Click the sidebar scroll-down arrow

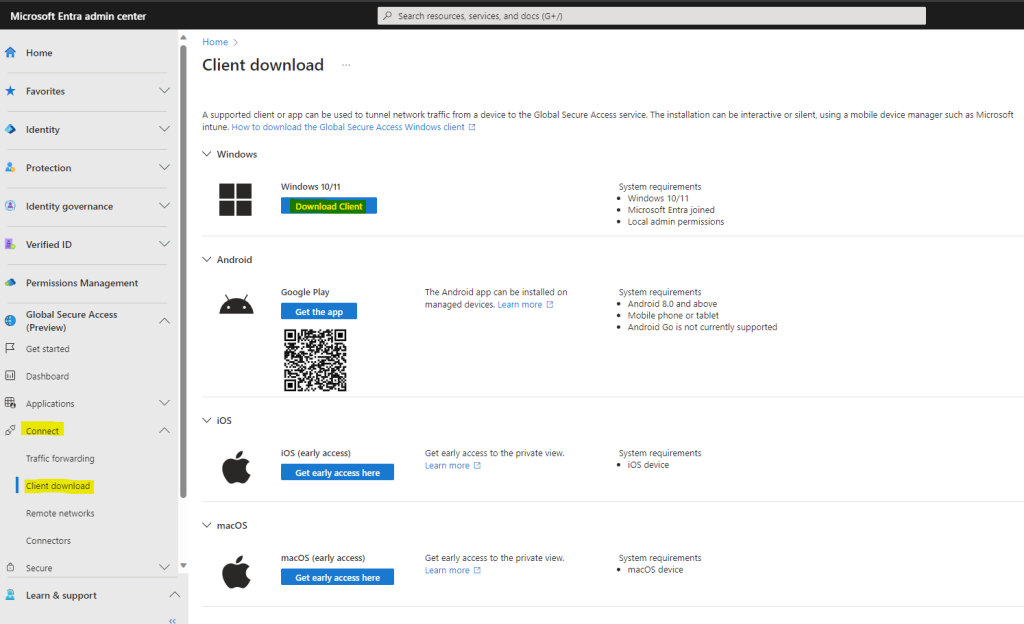[183, 566]
